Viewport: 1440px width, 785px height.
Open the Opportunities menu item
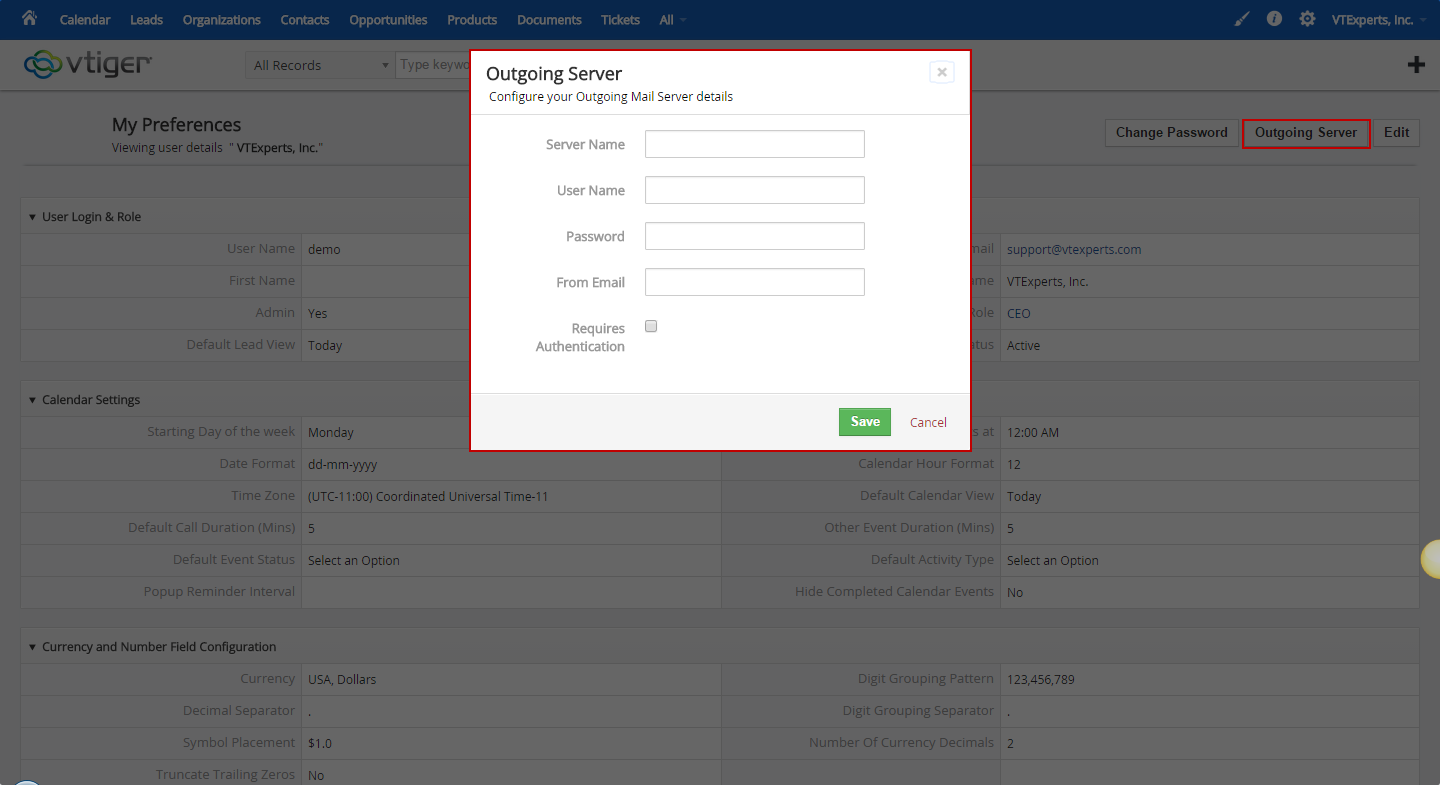pyautogui.click(x=388, y=20)
